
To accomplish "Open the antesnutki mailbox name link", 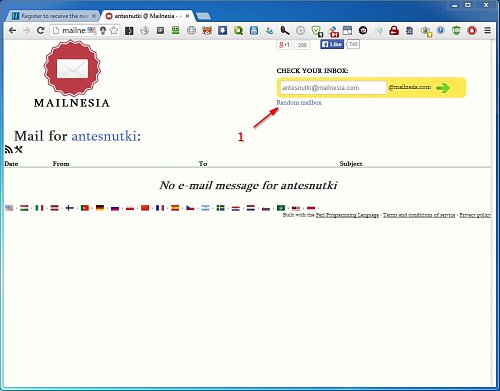I will click(104, 136).
